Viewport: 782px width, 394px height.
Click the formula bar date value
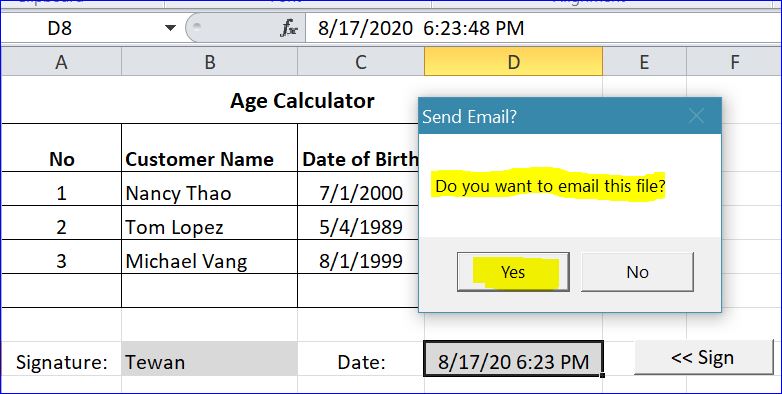pyautogui.click(x=421, y=28)
